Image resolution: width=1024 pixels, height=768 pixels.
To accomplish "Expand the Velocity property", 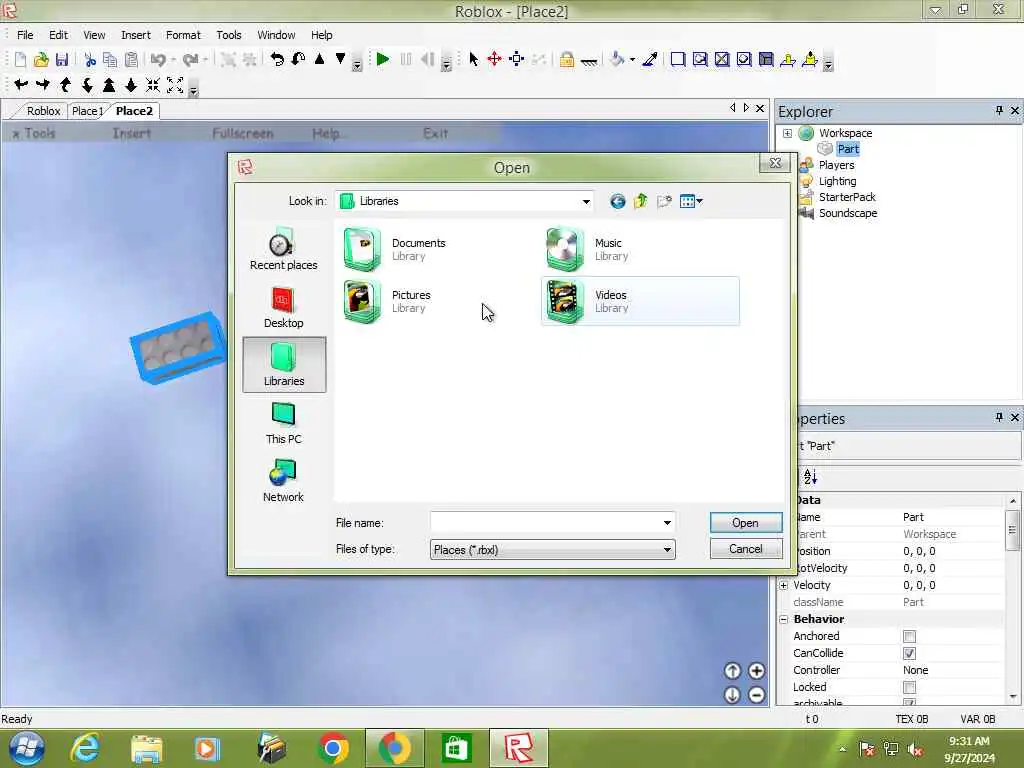I will pyautogui.click(x=784, y=585).
